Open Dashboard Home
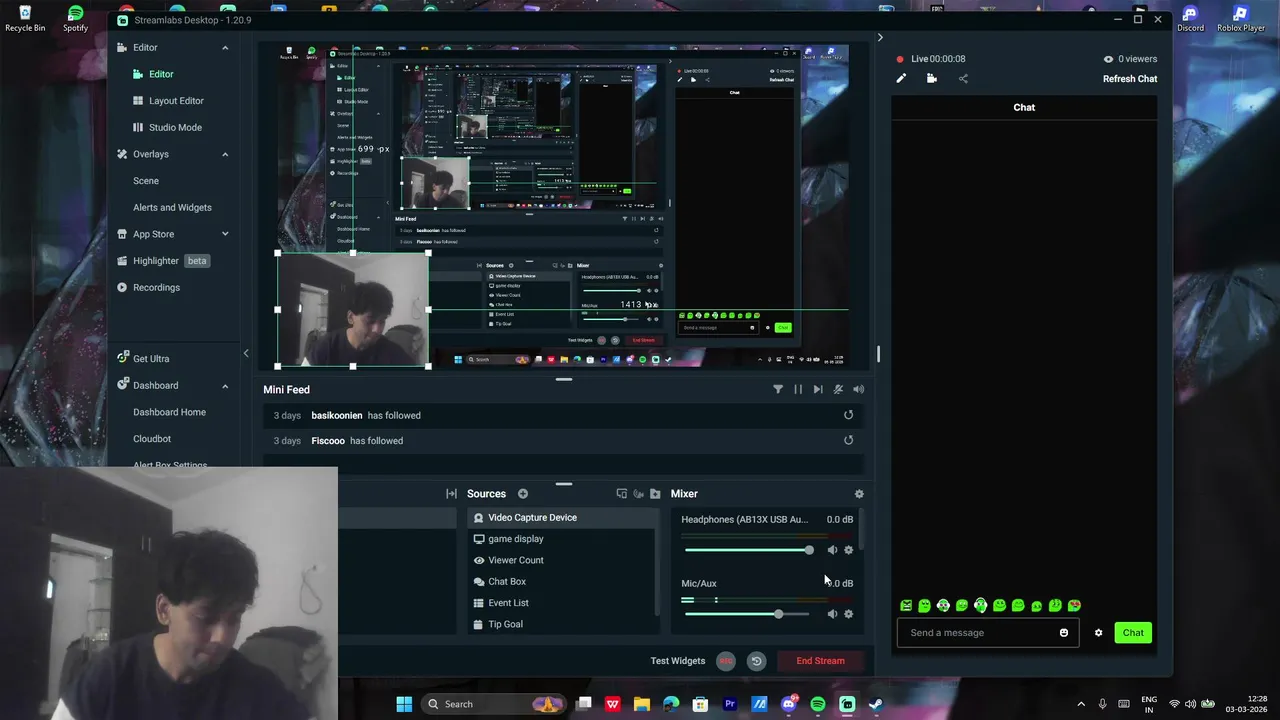Viewport: 1280px width, 720px height. tap(169, 412)
